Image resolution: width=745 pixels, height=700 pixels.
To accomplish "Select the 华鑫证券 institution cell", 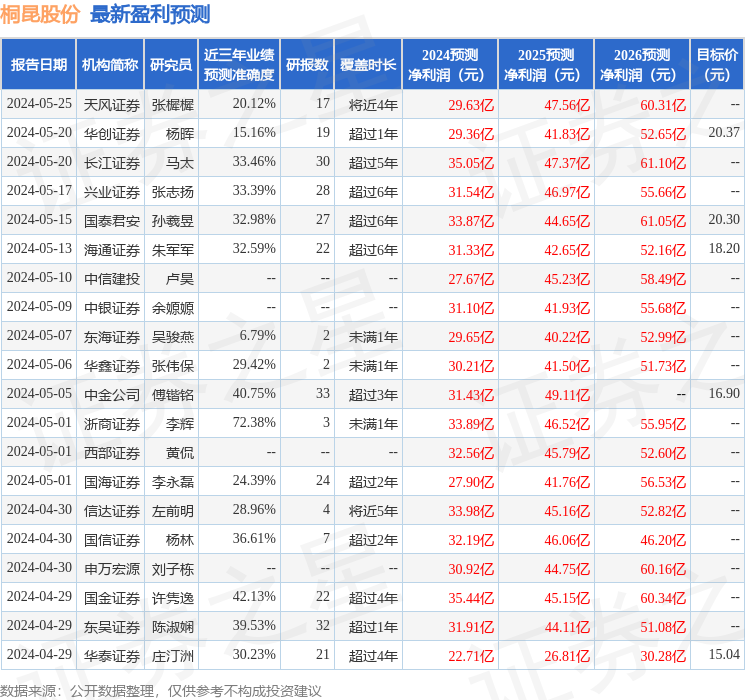I will tap(112, 366).
